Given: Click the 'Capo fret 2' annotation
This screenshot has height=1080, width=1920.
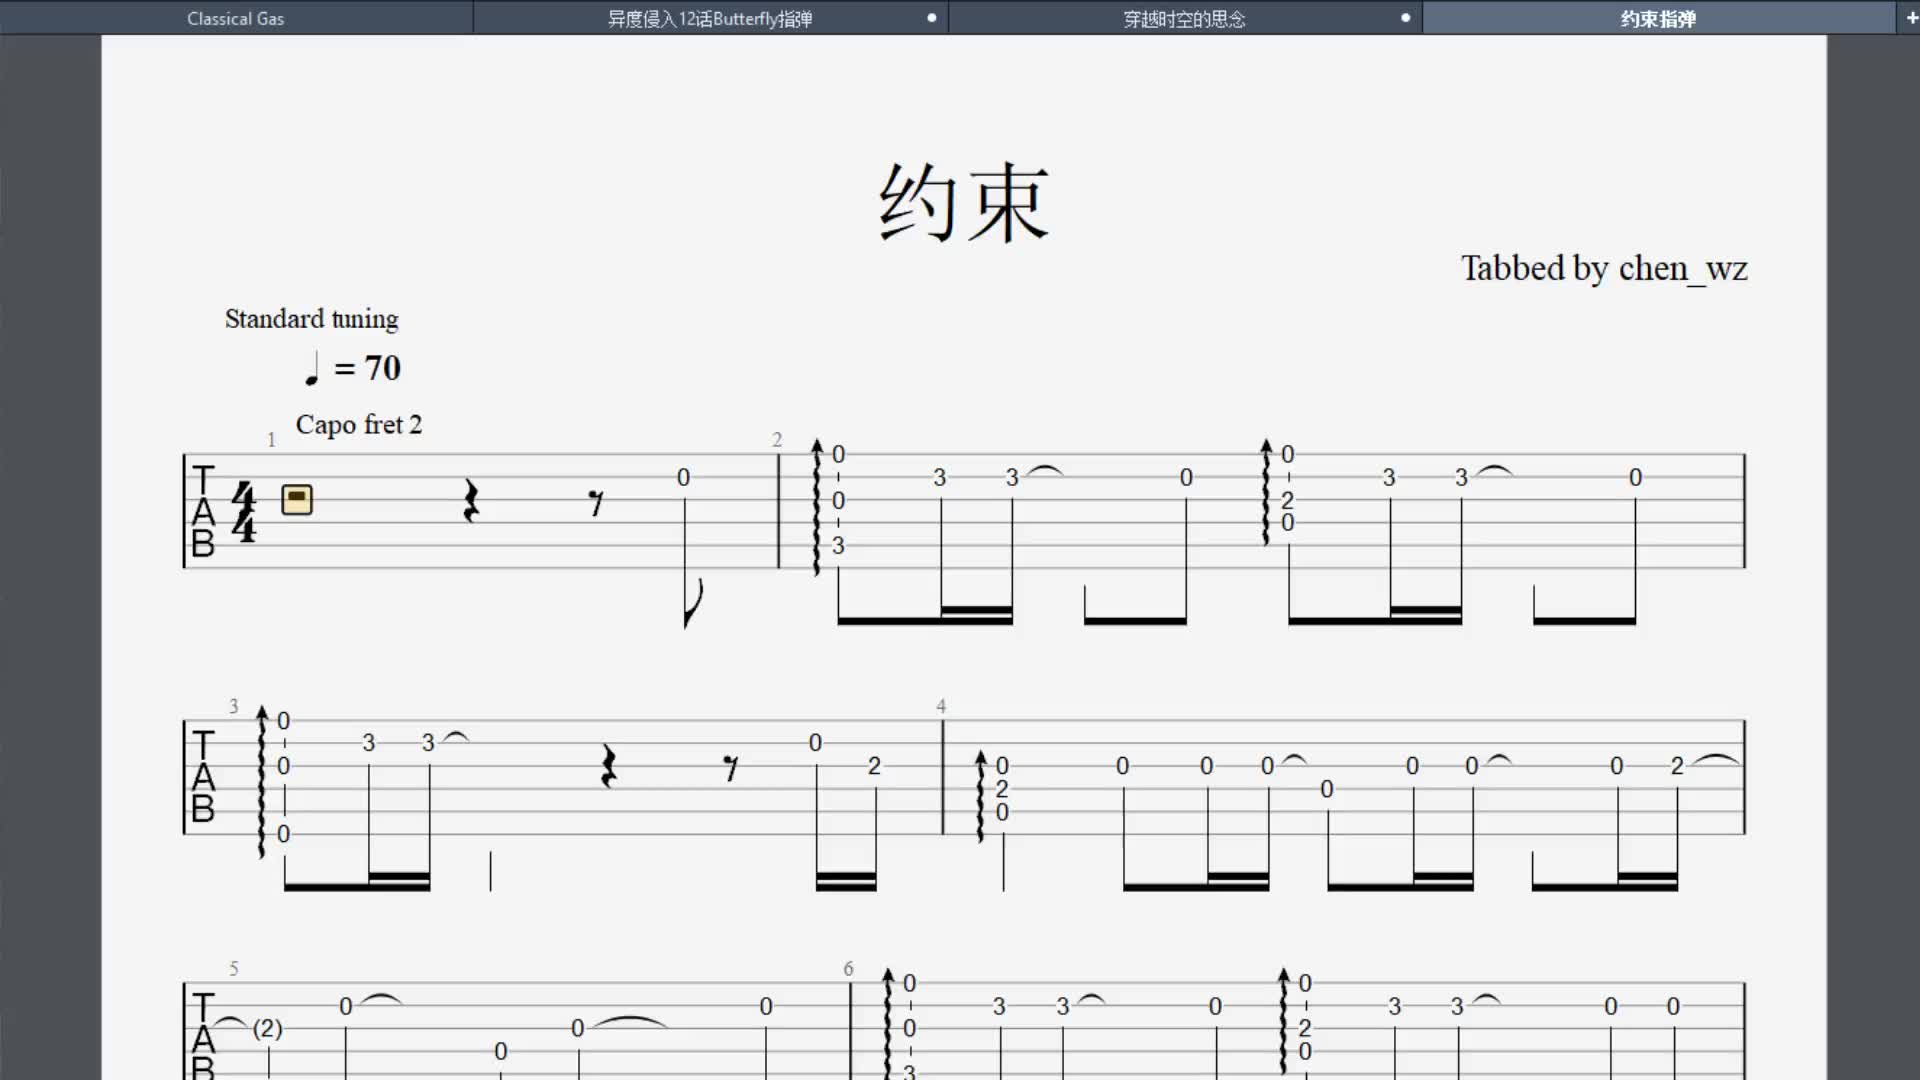Looking at the screenshot, I should pyautogui.click(x=359, y=425).
